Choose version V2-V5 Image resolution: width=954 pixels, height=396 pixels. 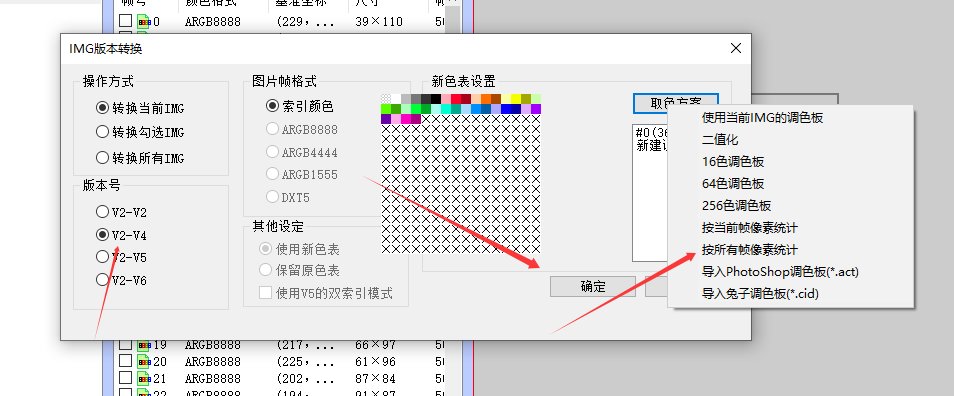click(x=121, y=257)
